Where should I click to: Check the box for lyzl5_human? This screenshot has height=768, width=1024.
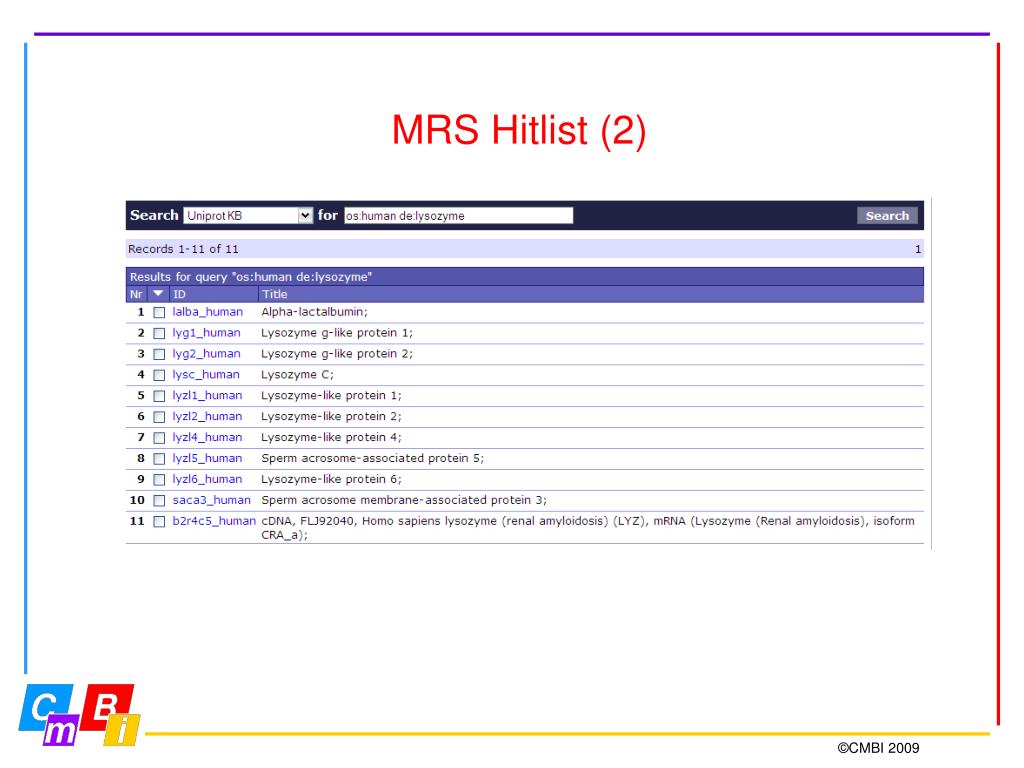(159, 458)
